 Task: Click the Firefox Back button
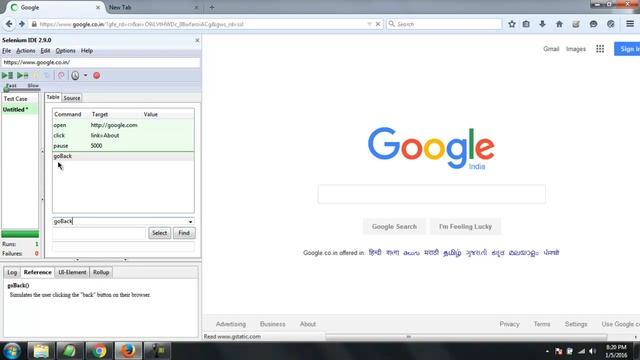[x=9, y=24]
